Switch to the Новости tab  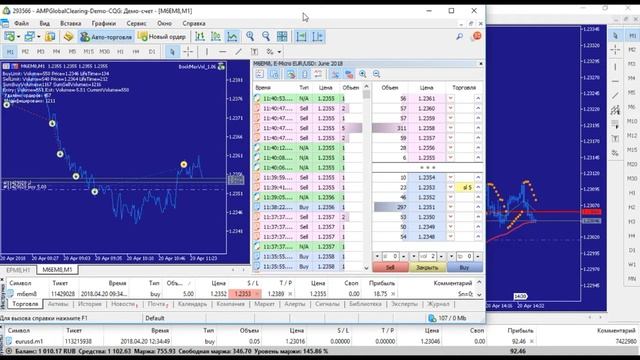click(124, 304)
